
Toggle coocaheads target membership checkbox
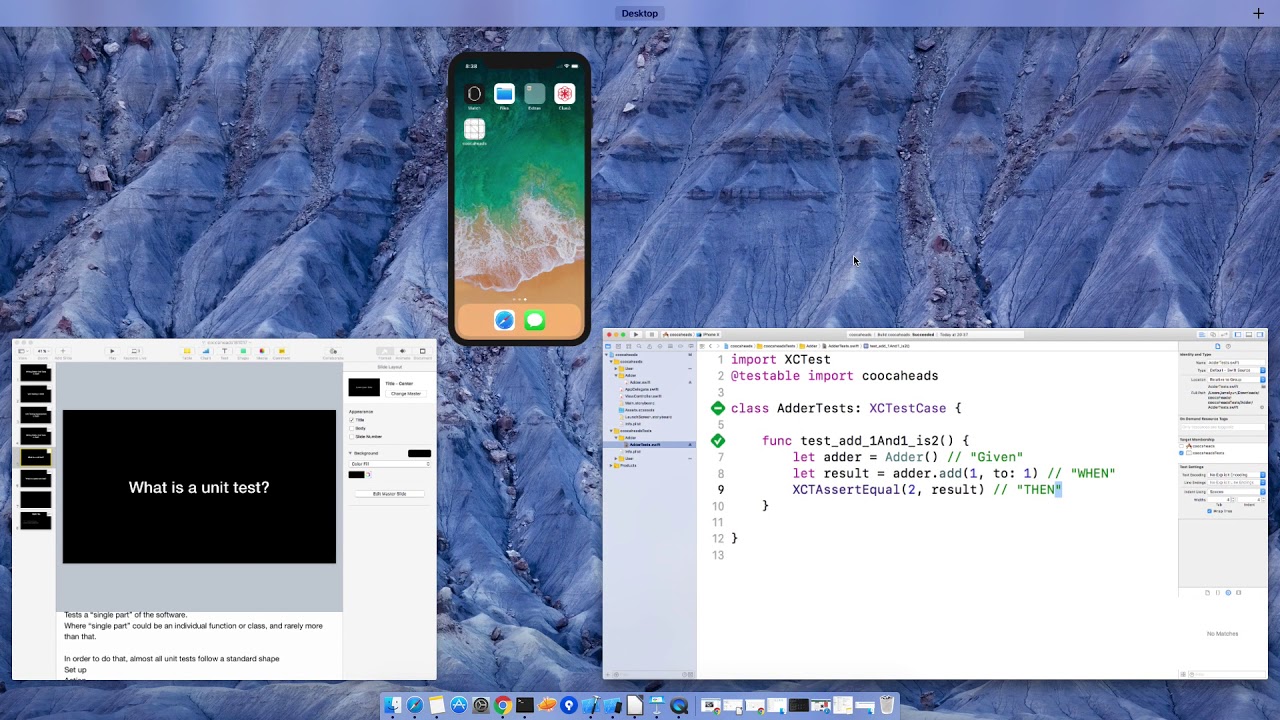click(x=1181, y=446)
